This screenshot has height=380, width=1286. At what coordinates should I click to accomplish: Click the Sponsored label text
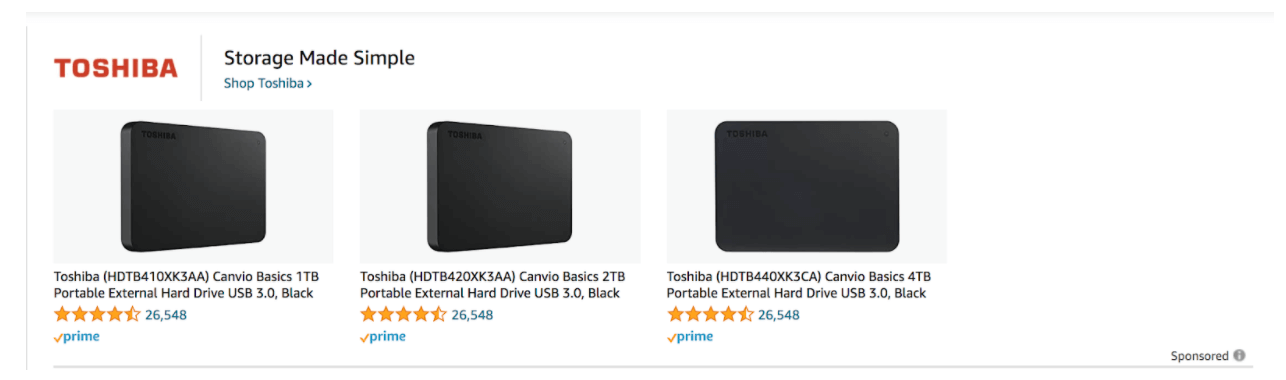tap(1199, 356)
